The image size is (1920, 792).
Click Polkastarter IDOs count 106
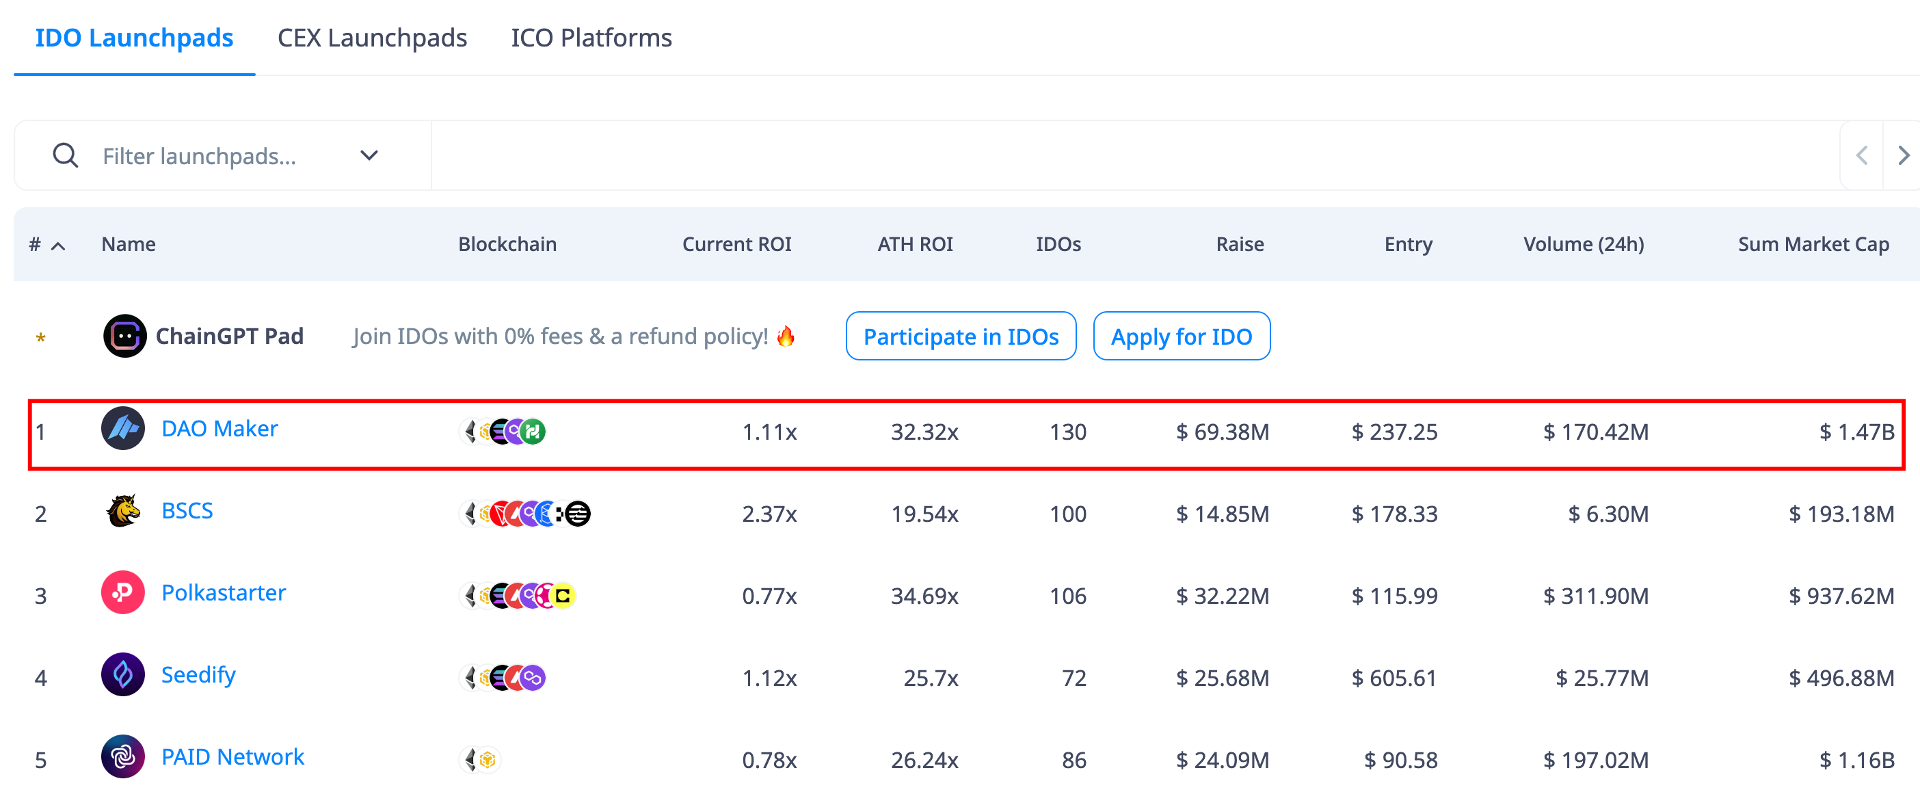1068,596
